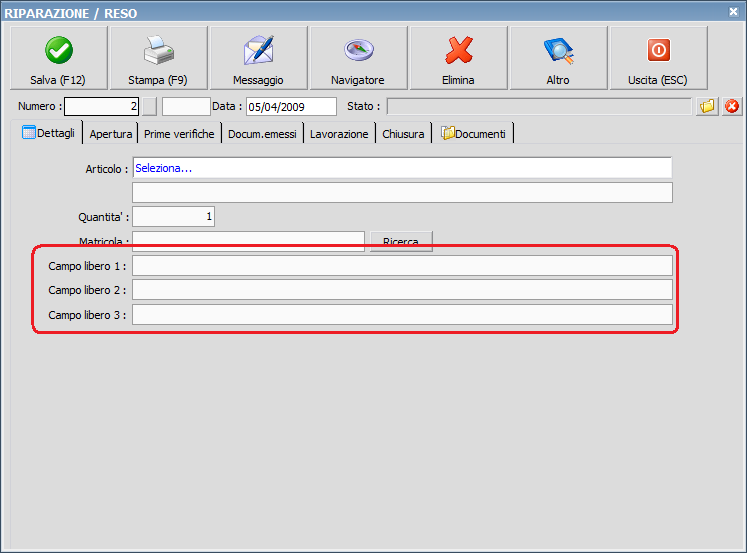Focus the Numero input field
Screen dimensions: 747x553
point(101,106)
